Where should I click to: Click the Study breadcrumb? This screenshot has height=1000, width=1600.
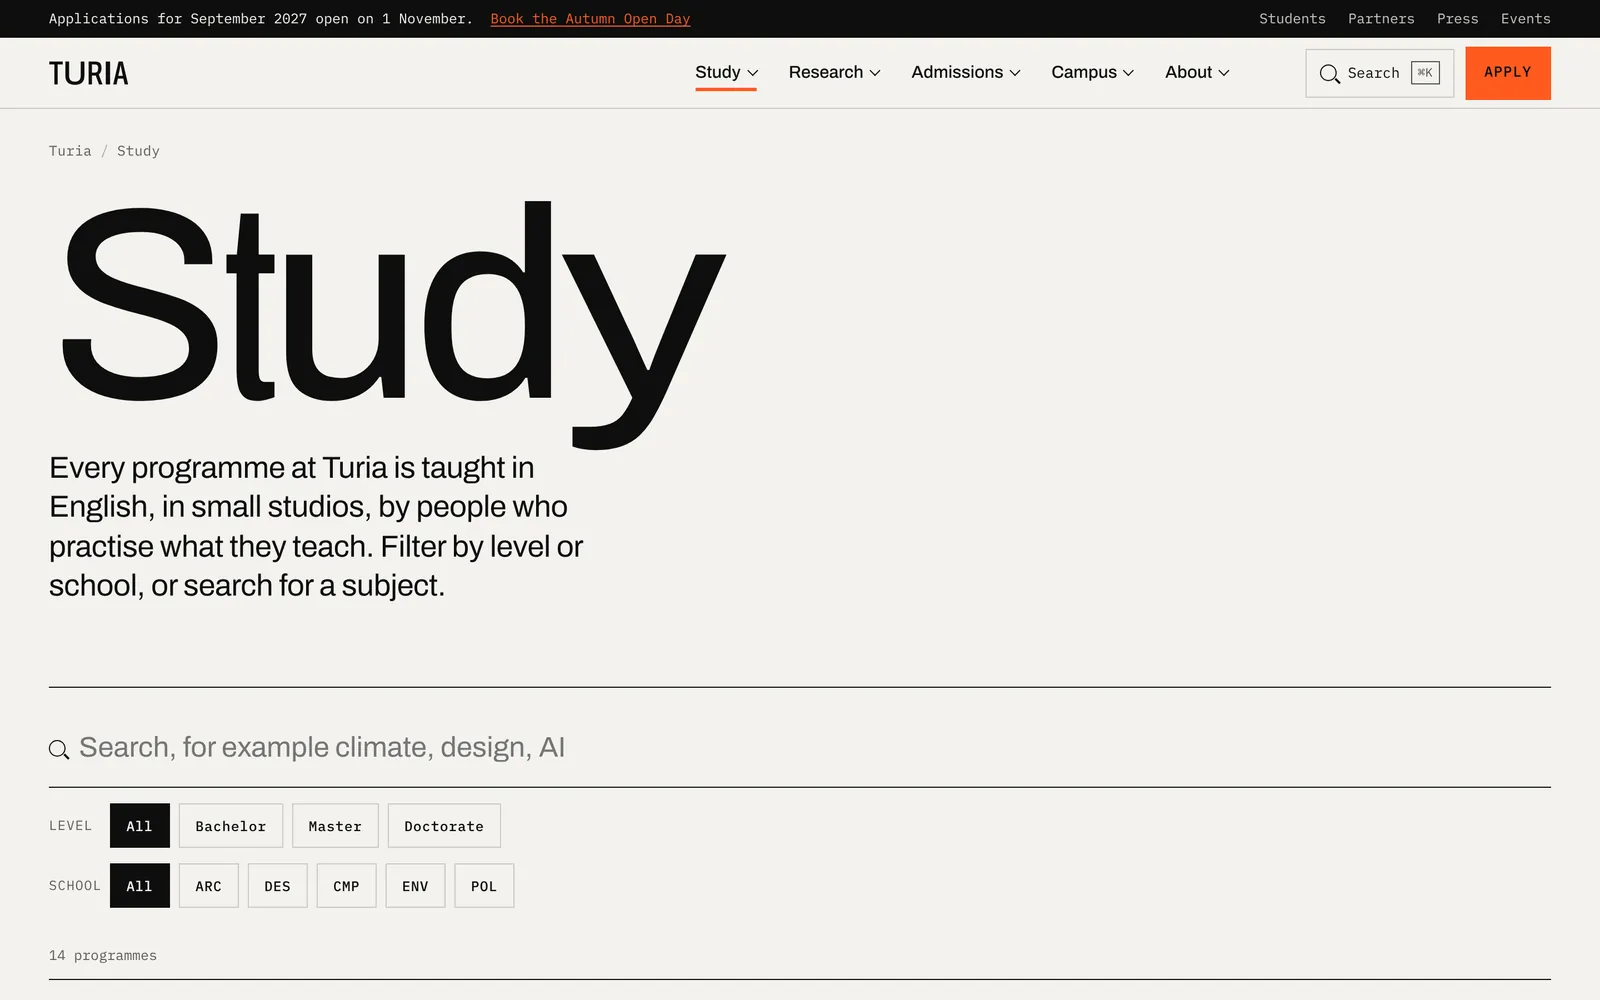point(138,151)
